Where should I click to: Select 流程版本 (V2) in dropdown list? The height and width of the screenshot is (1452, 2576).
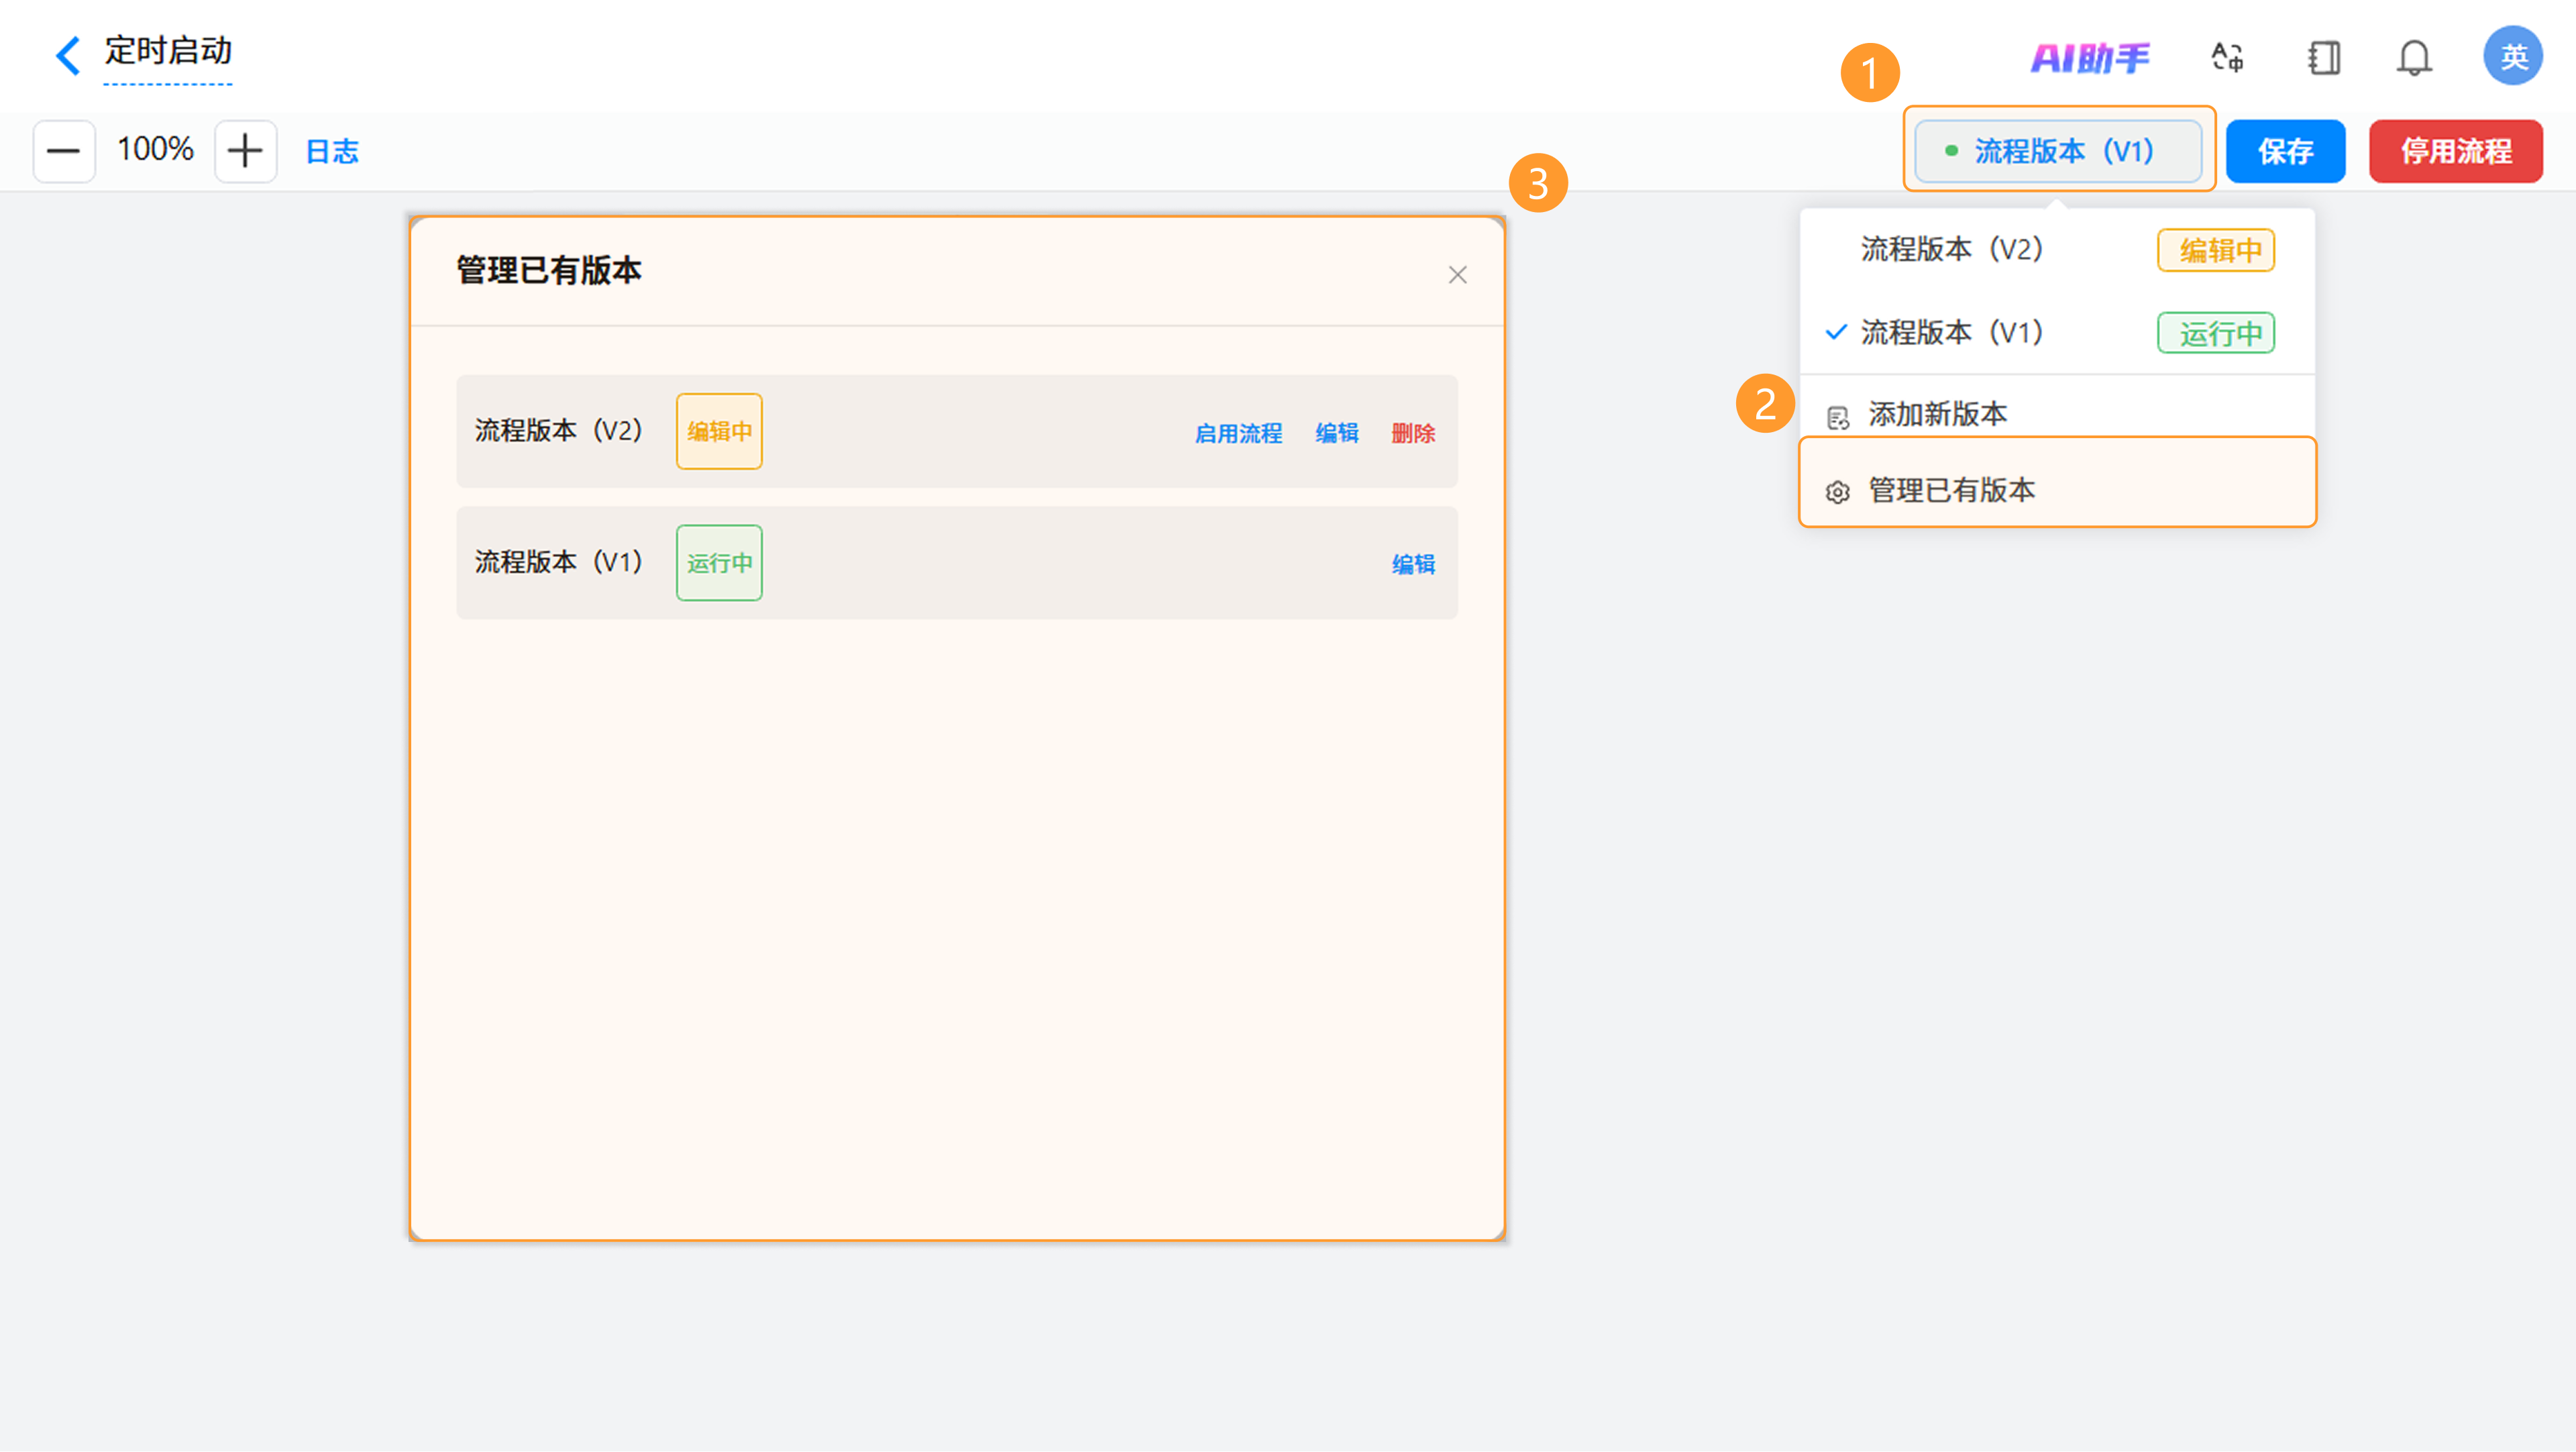pyautogui.click(x=2057, y=249)
